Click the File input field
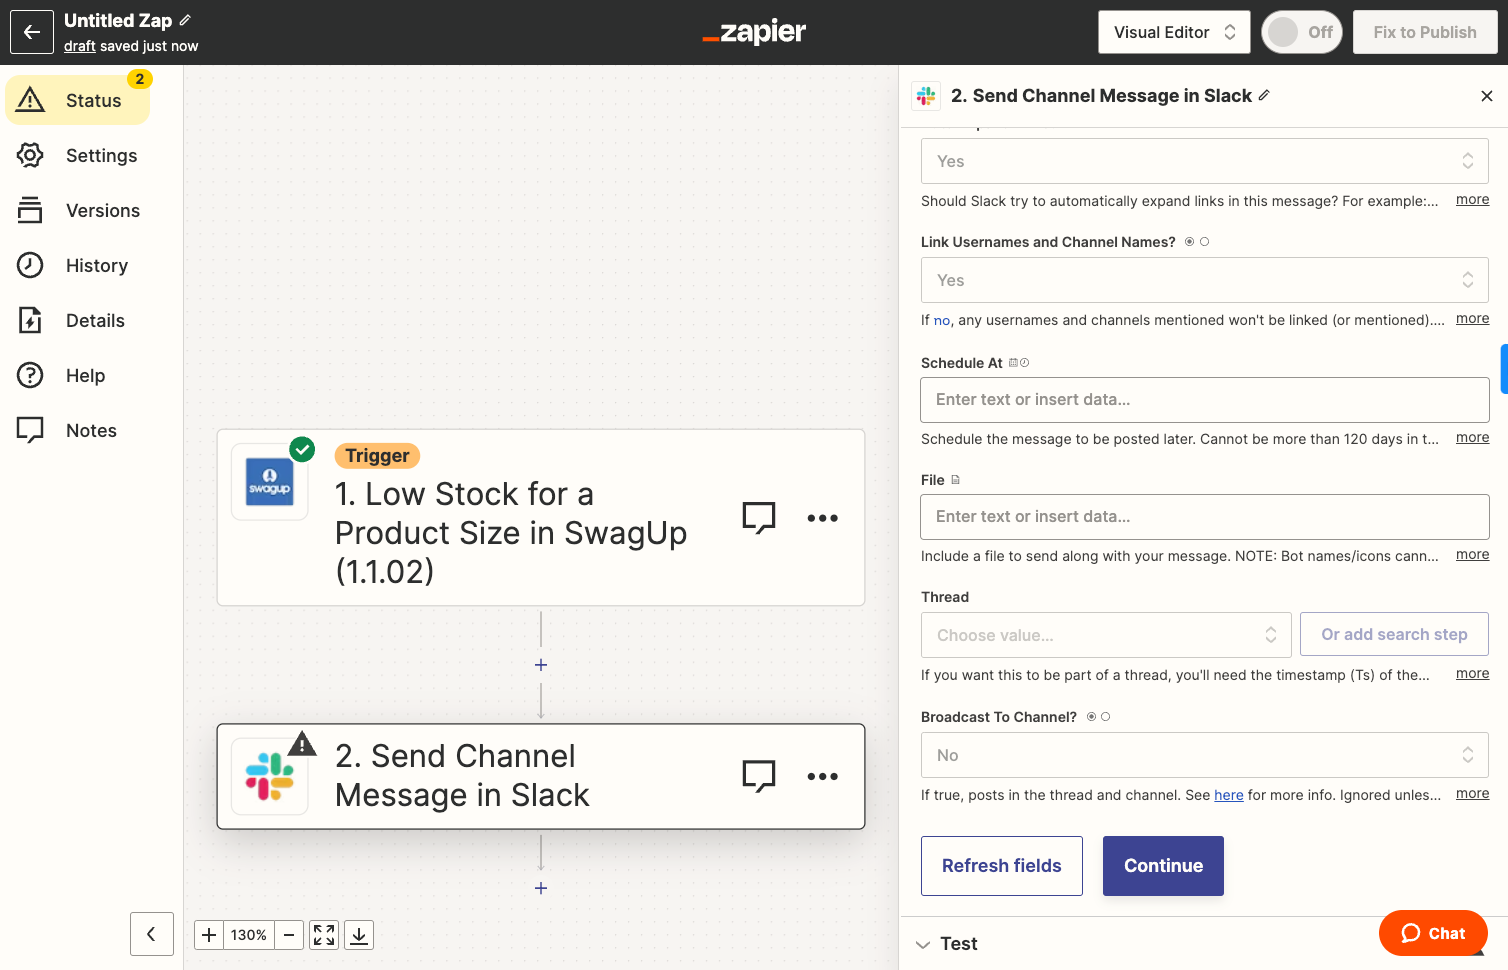Viewport: 1508px width, 970px height. point(1205,517)
